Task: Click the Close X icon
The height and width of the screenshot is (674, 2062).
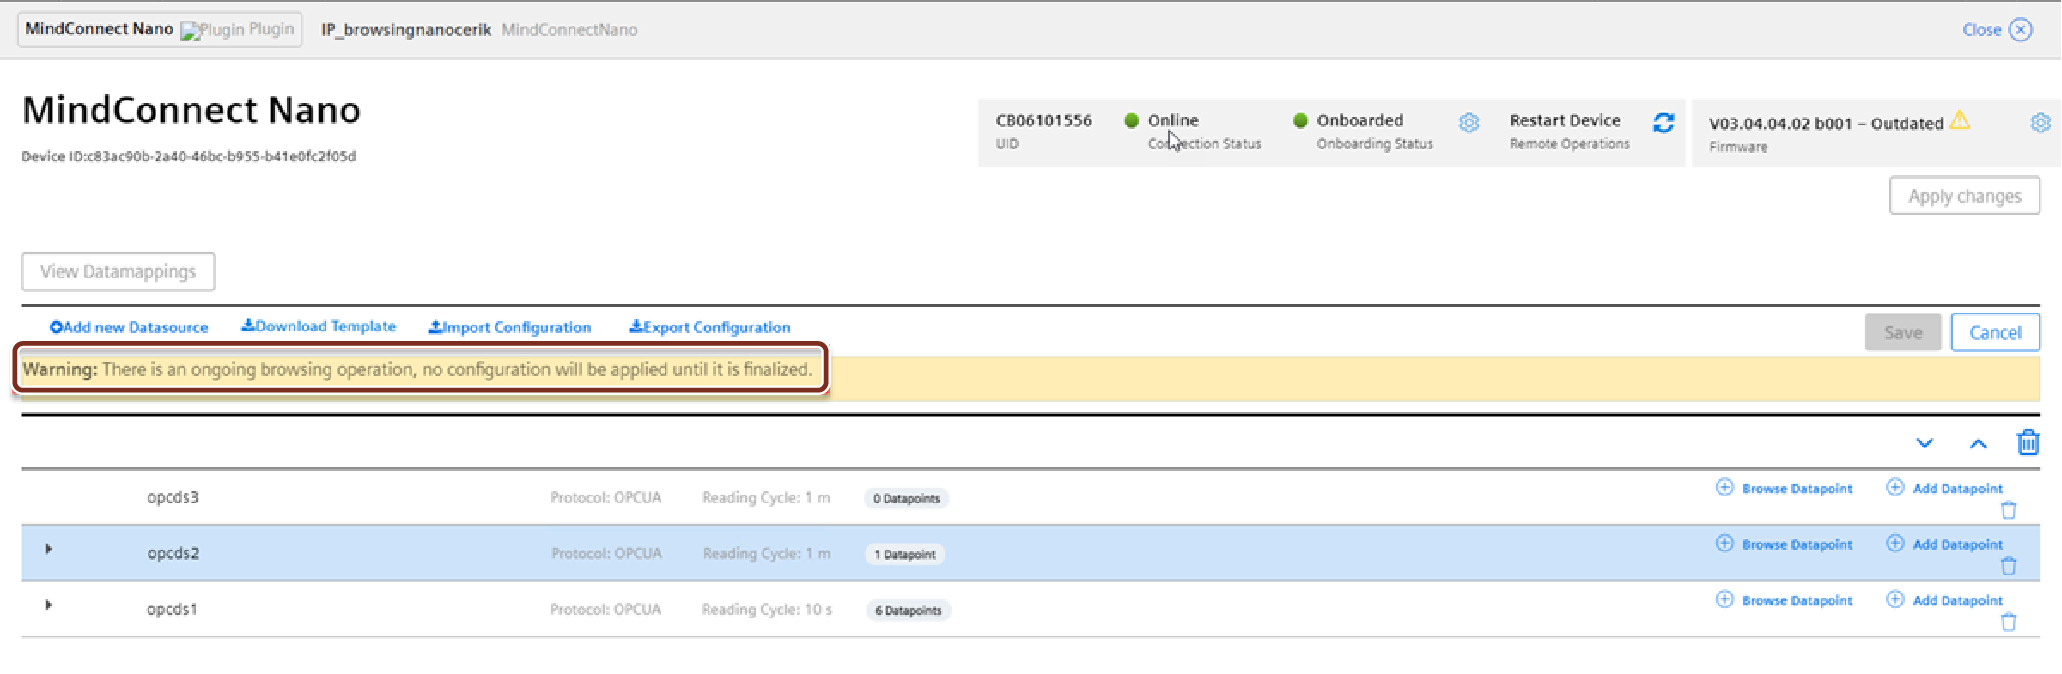Action: point(2021,29)
